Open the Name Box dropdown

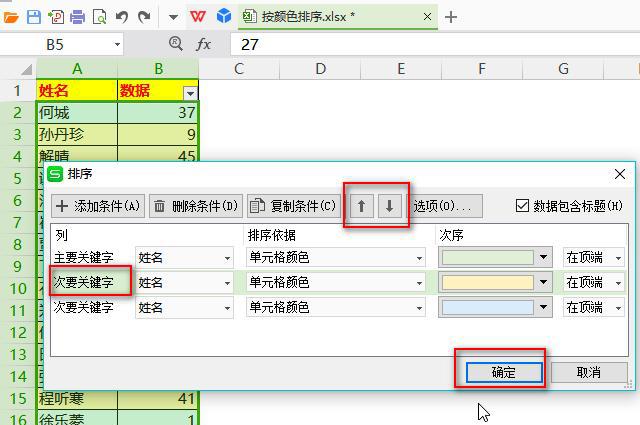(117, 45)
